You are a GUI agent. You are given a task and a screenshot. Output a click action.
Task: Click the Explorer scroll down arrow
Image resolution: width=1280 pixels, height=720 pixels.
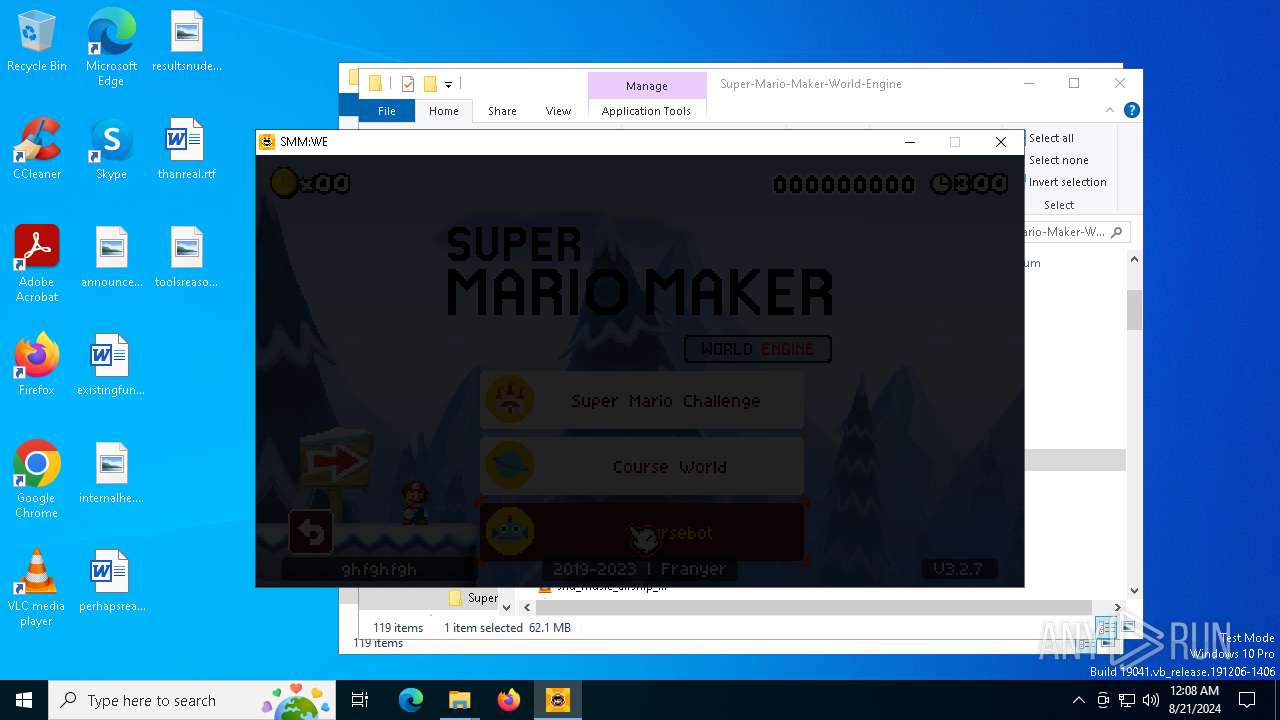coord(1134,590)
